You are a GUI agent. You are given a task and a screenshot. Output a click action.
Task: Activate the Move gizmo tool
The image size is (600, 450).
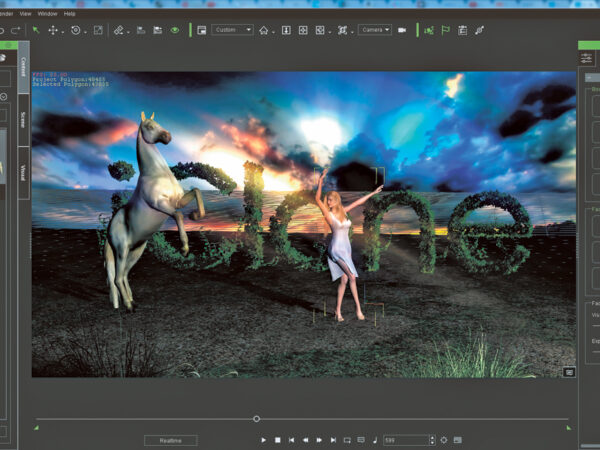pyautogui.click(x=53, y=30)
